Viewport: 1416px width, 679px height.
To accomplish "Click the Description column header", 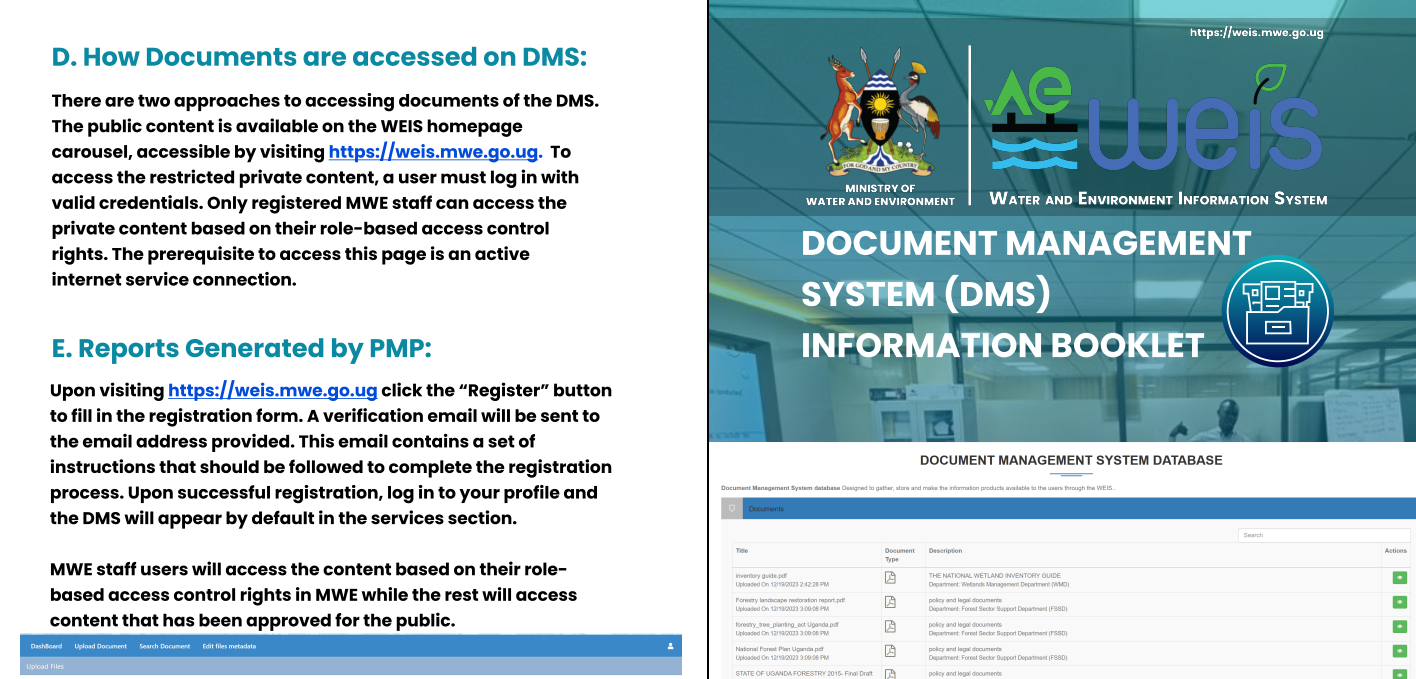I will [x=946, y=551].
